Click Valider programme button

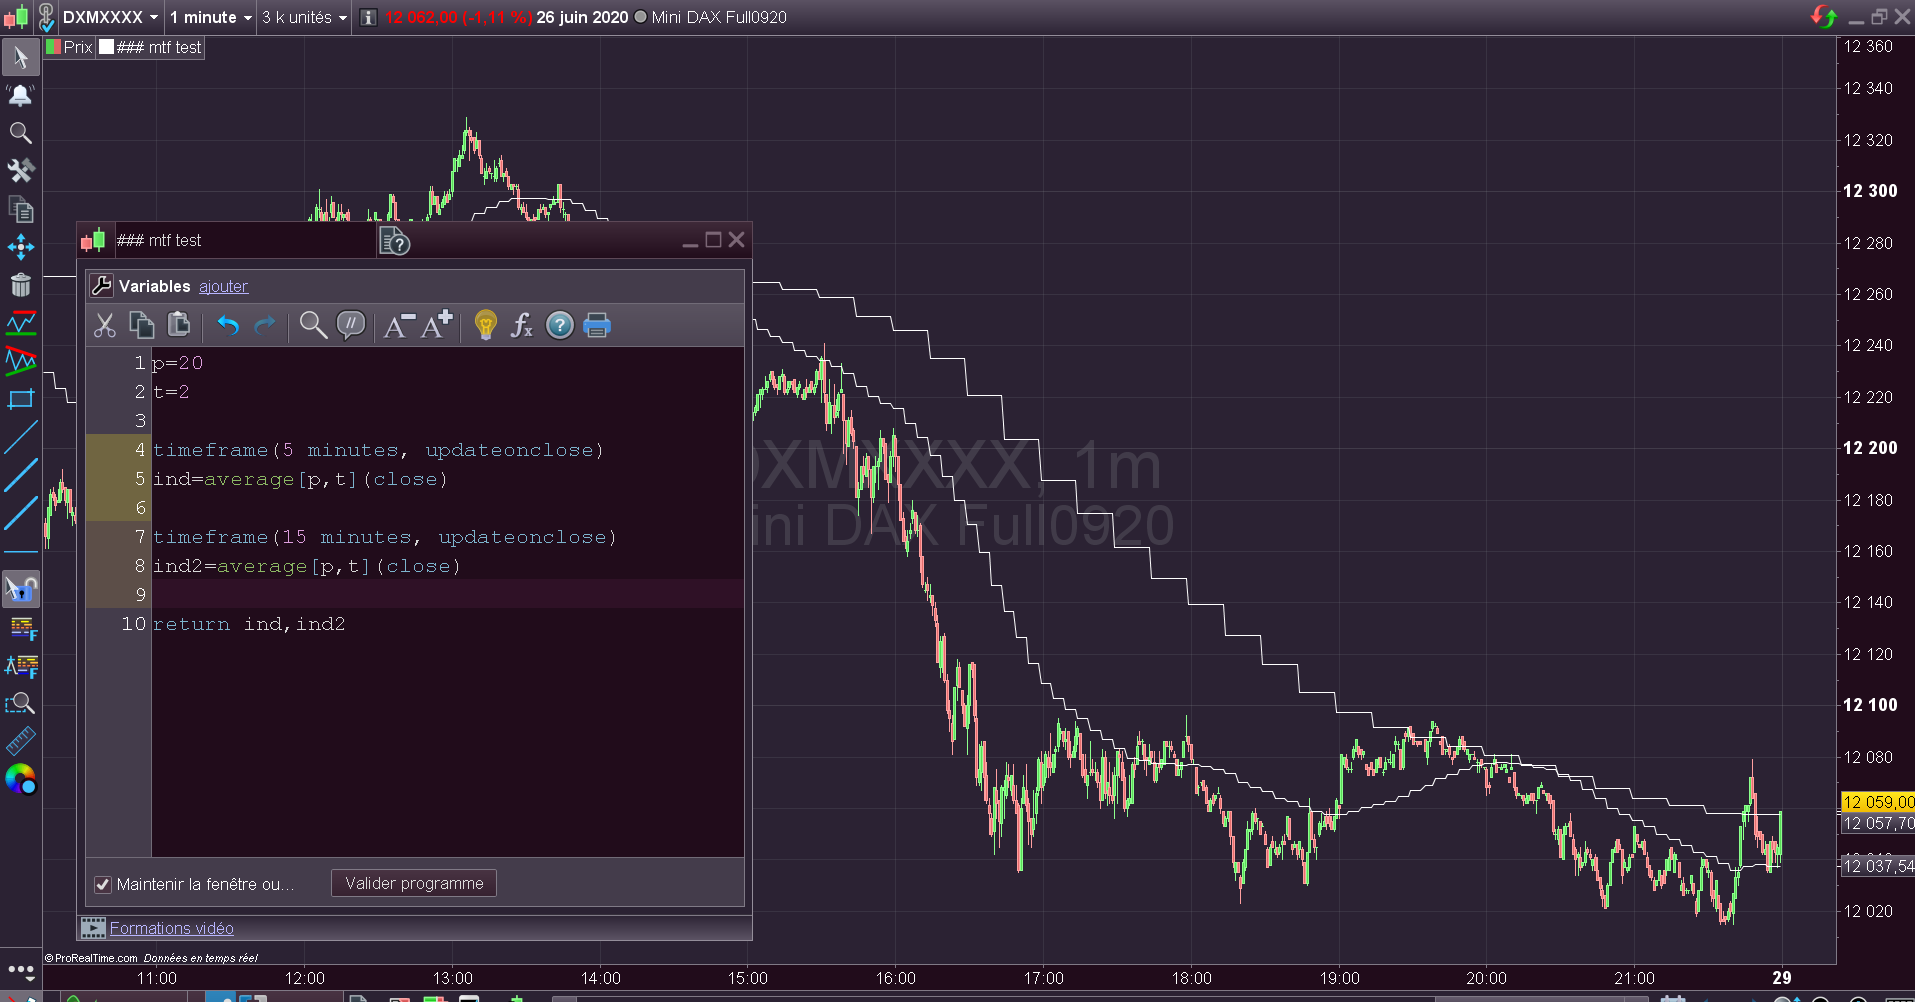[x=414, y=883]
